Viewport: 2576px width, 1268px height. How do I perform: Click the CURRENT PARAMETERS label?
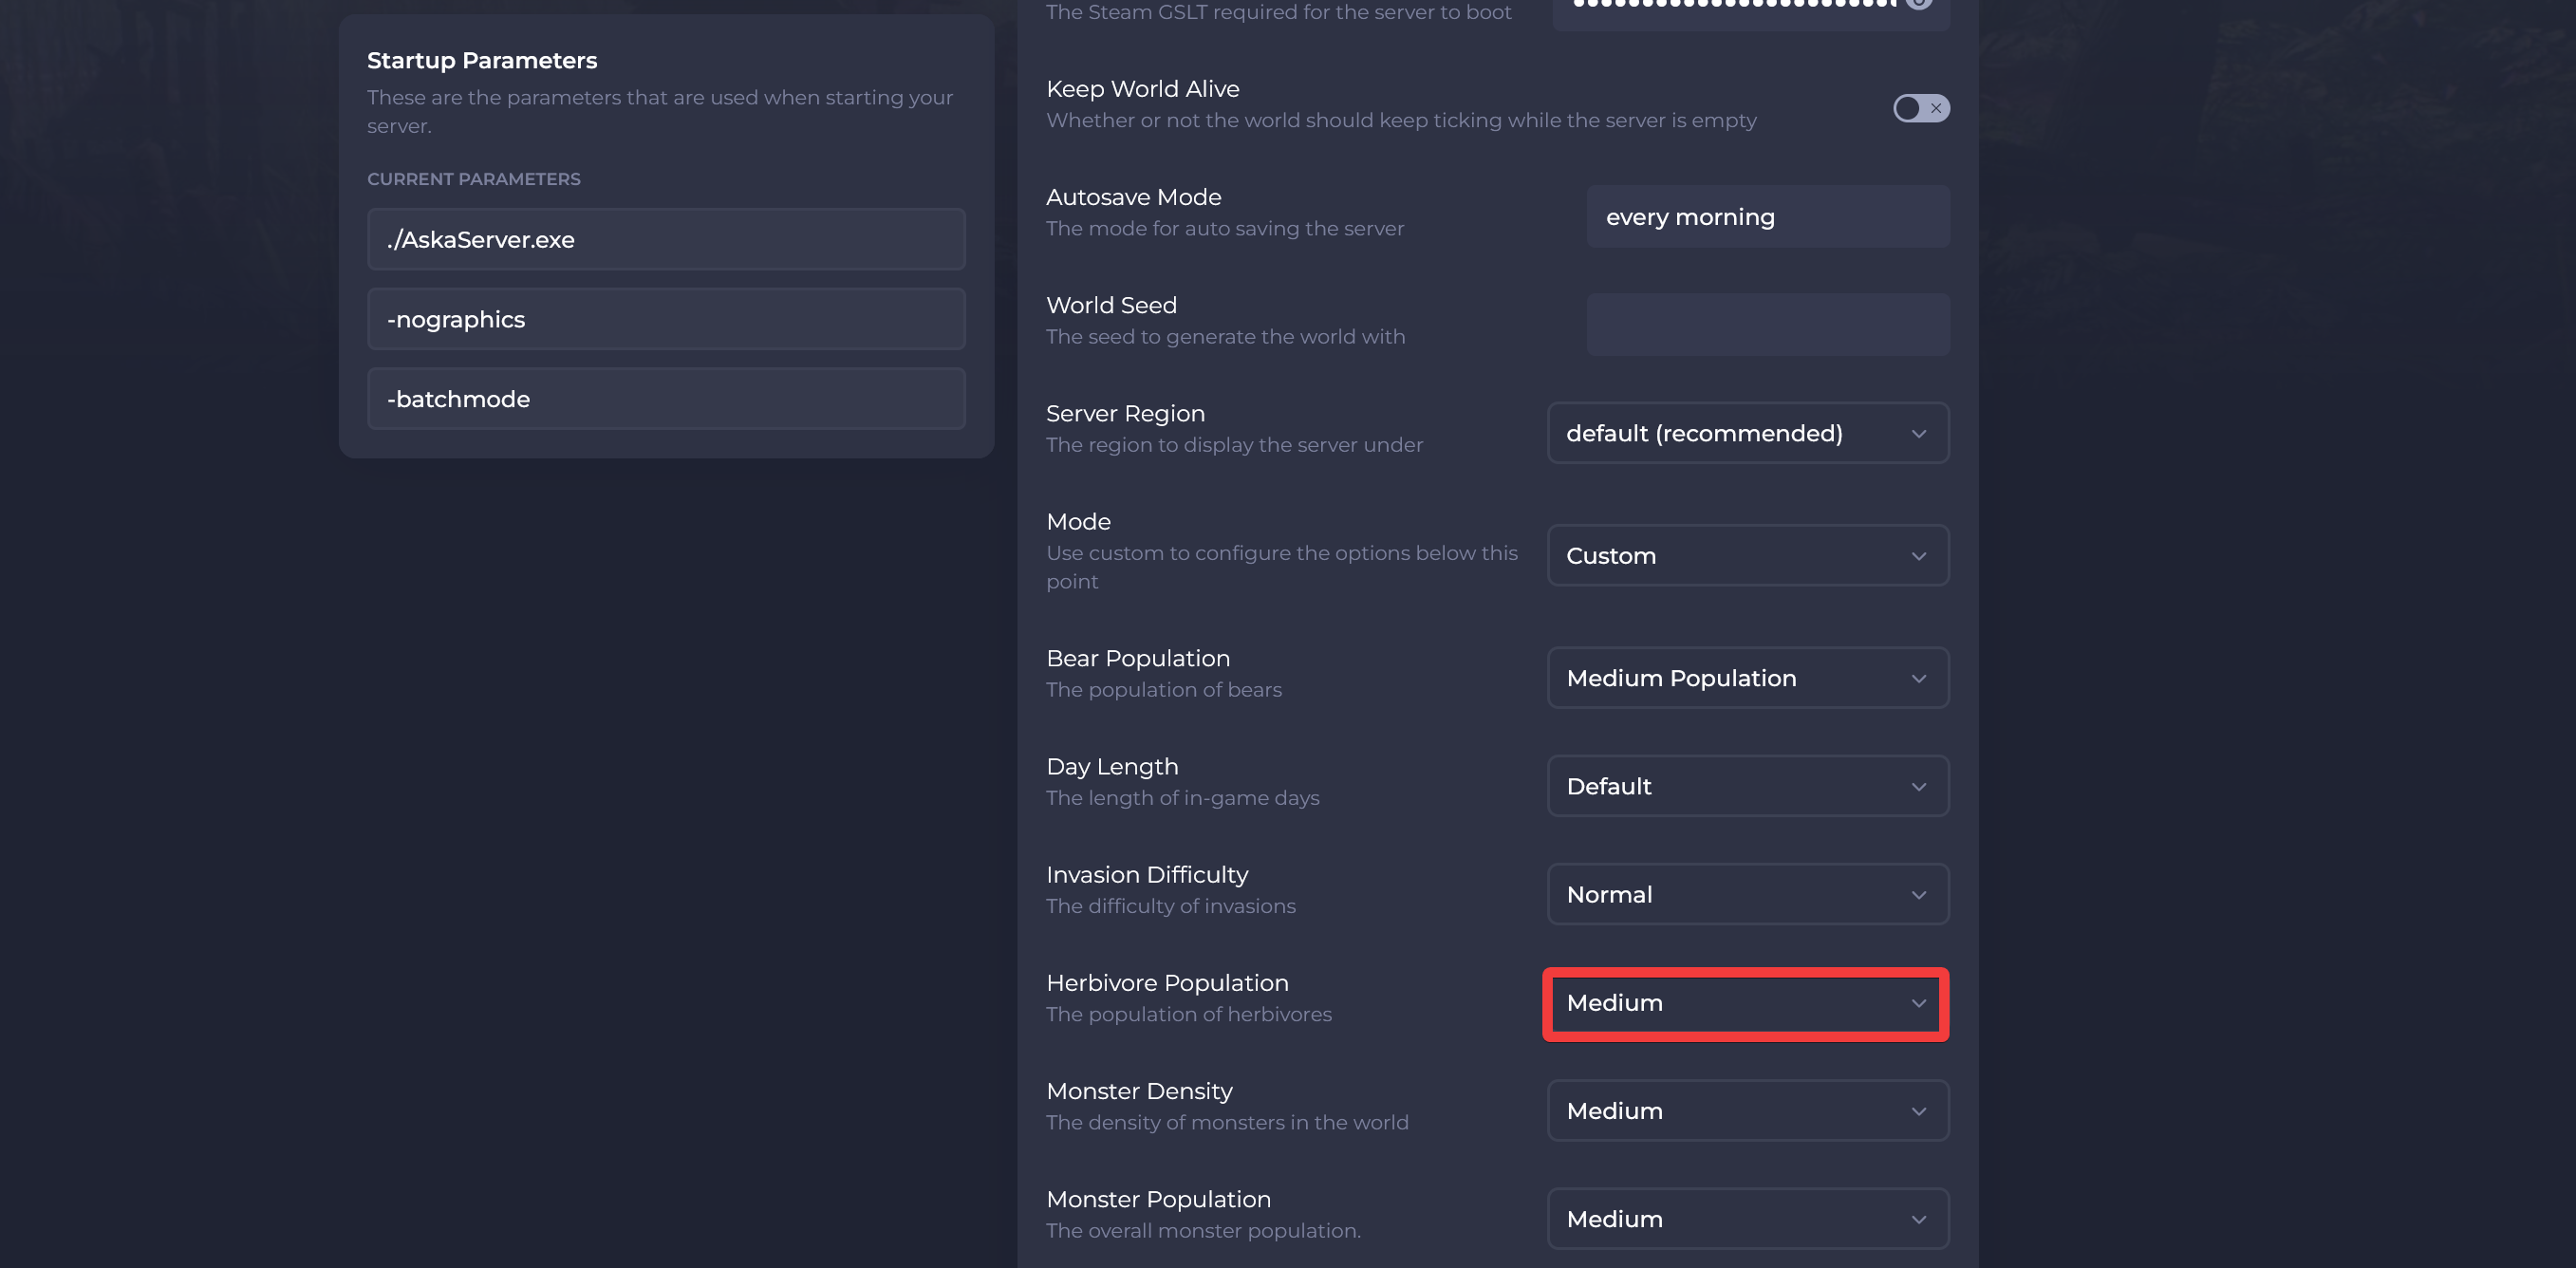click(x=473, y=179)
